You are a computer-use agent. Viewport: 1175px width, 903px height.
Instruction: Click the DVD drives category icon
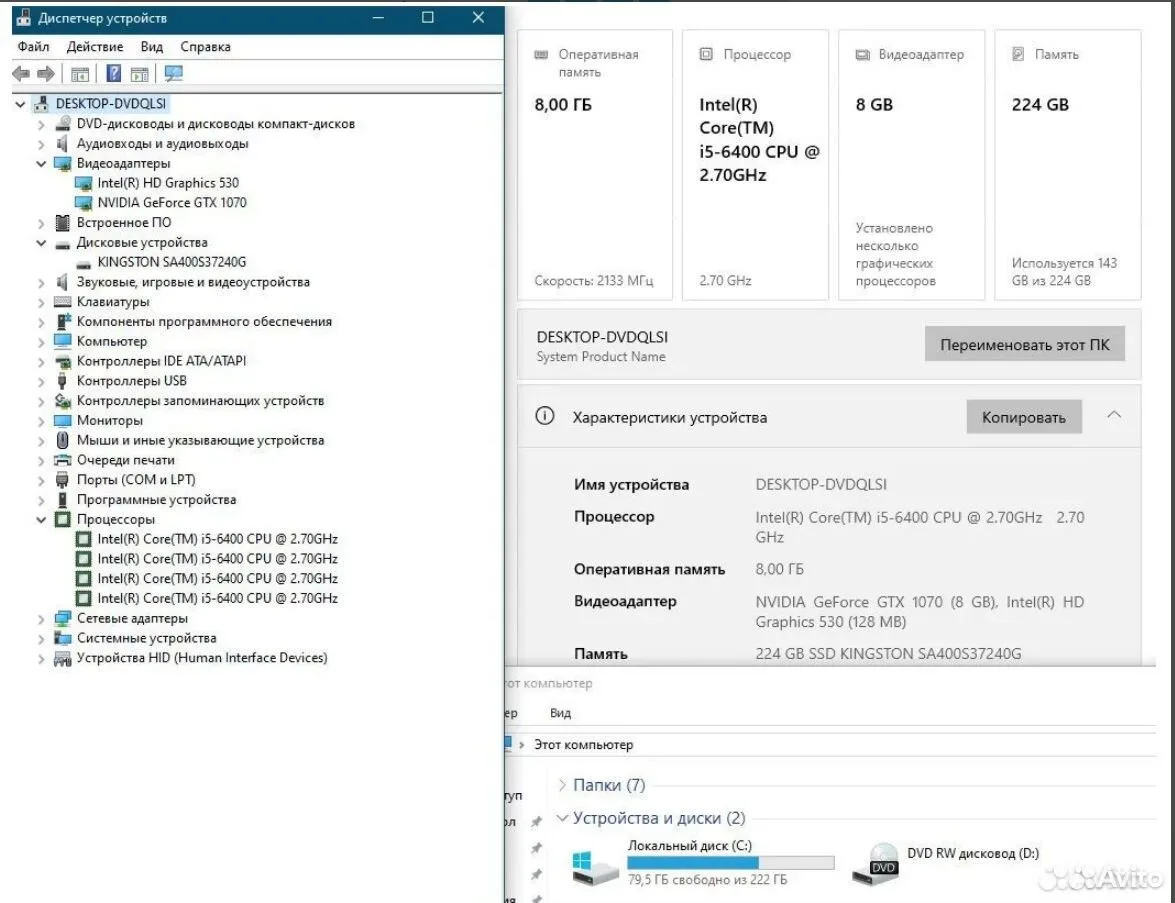click(63, 124)
